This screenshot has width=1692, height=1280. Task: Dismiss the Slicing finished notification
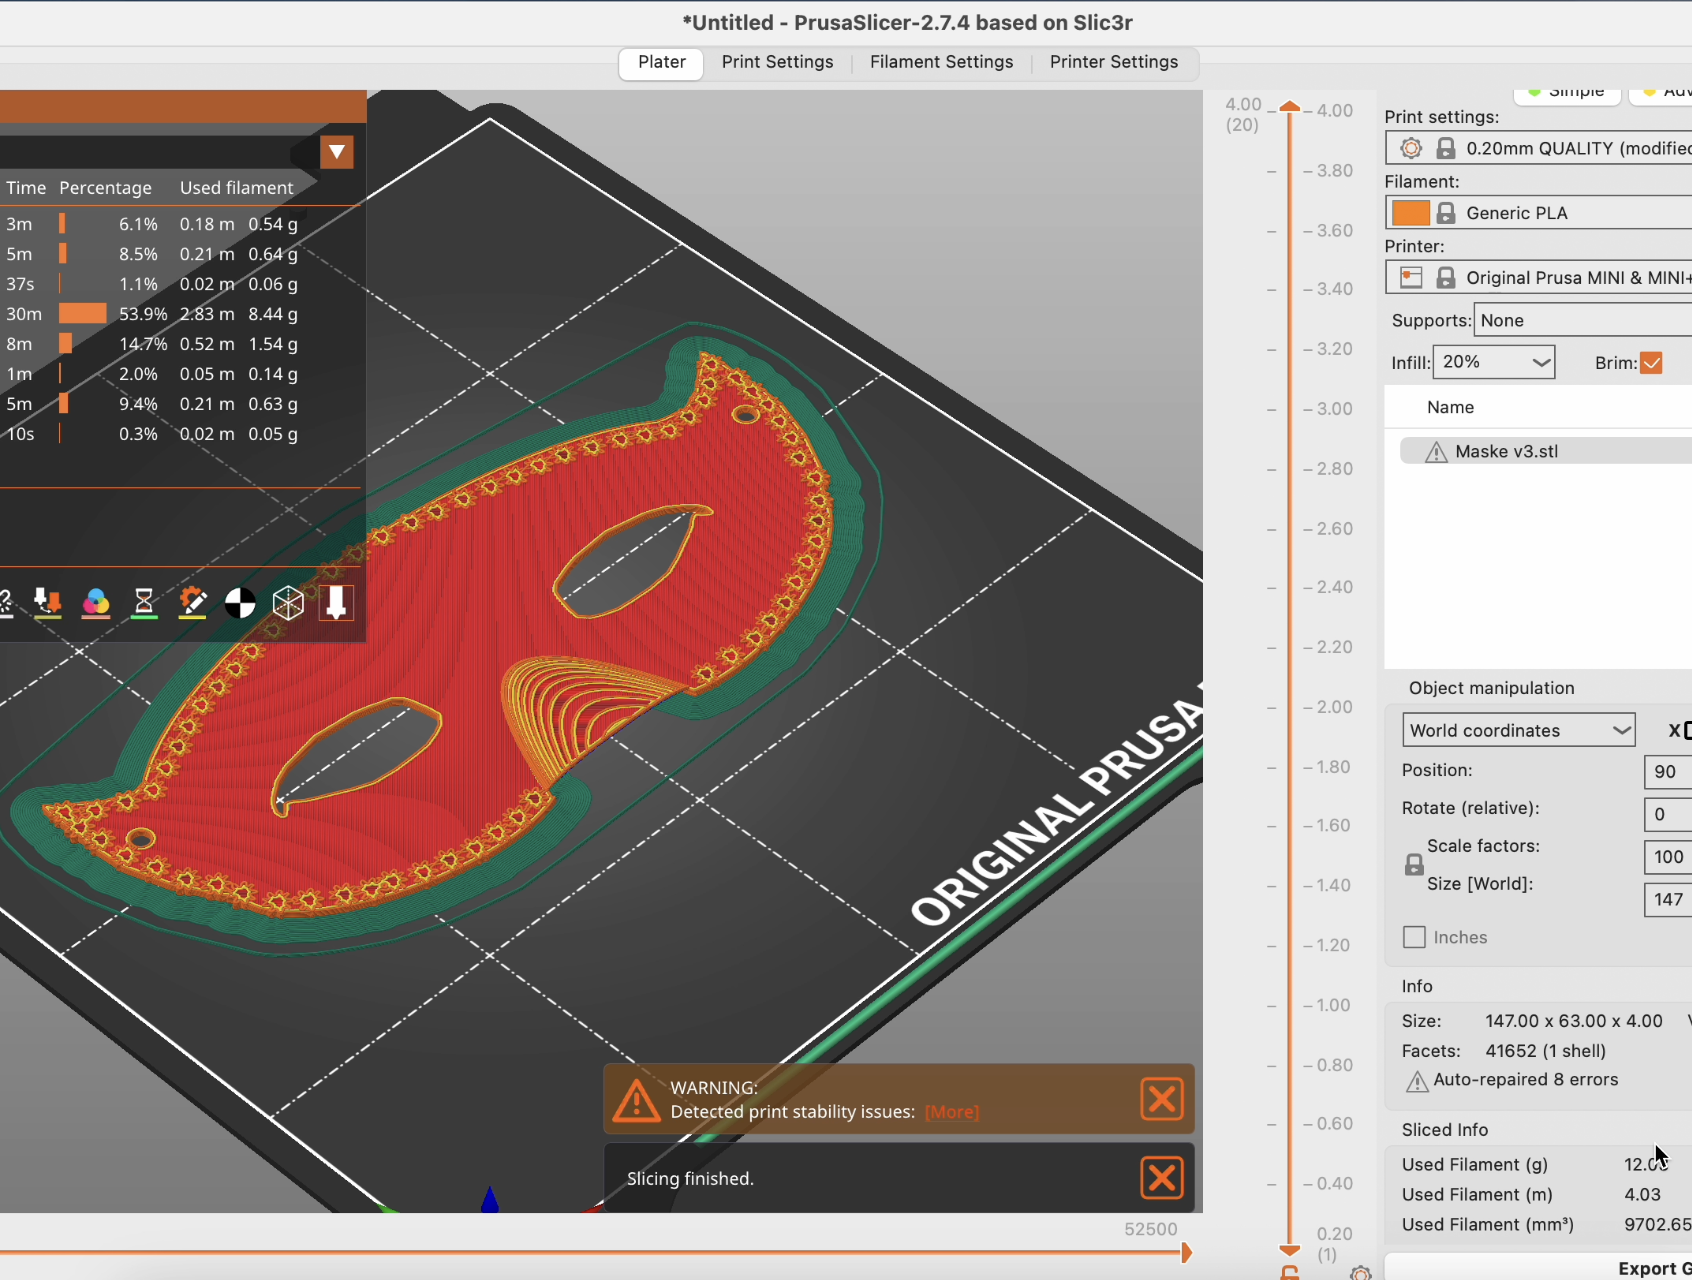[1161, 1178]
